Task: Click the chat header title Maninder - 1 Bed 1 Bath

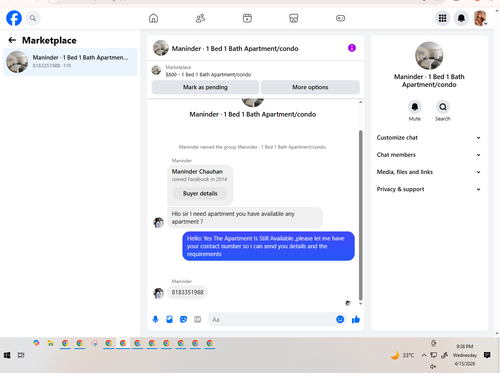Action: coord(235,49)
